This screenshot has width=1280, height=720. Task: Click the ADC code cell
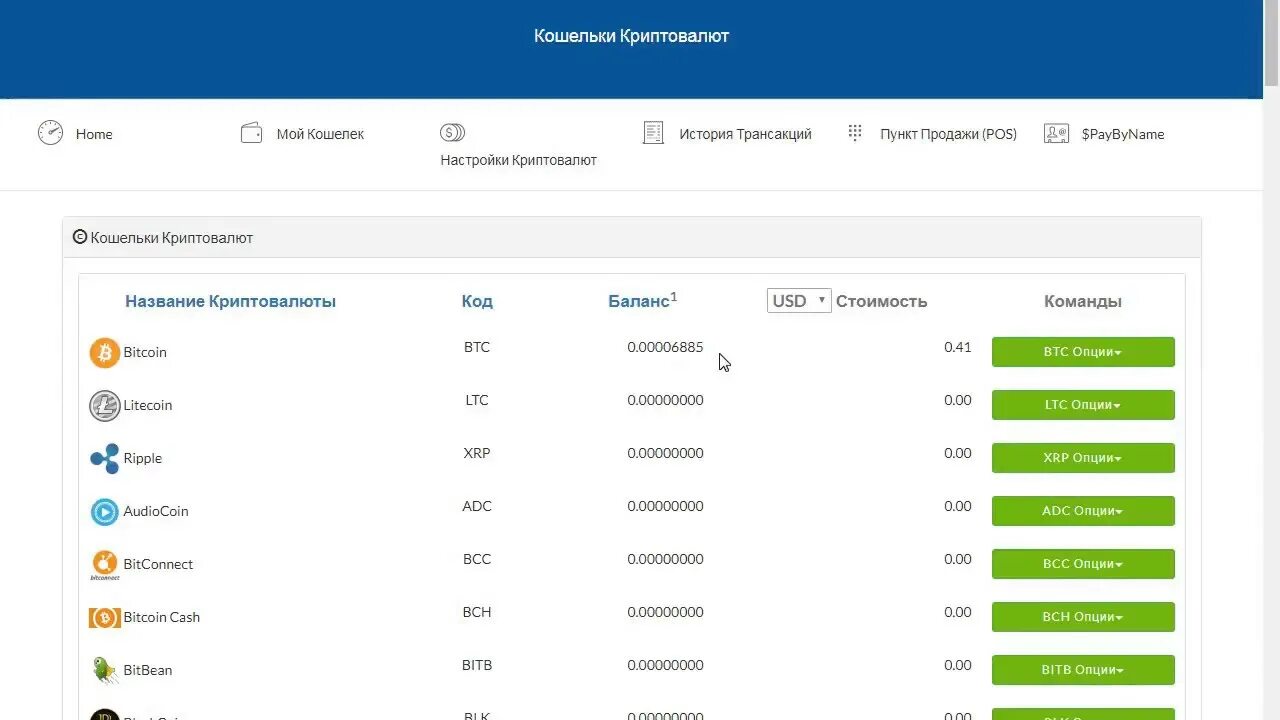477,506
